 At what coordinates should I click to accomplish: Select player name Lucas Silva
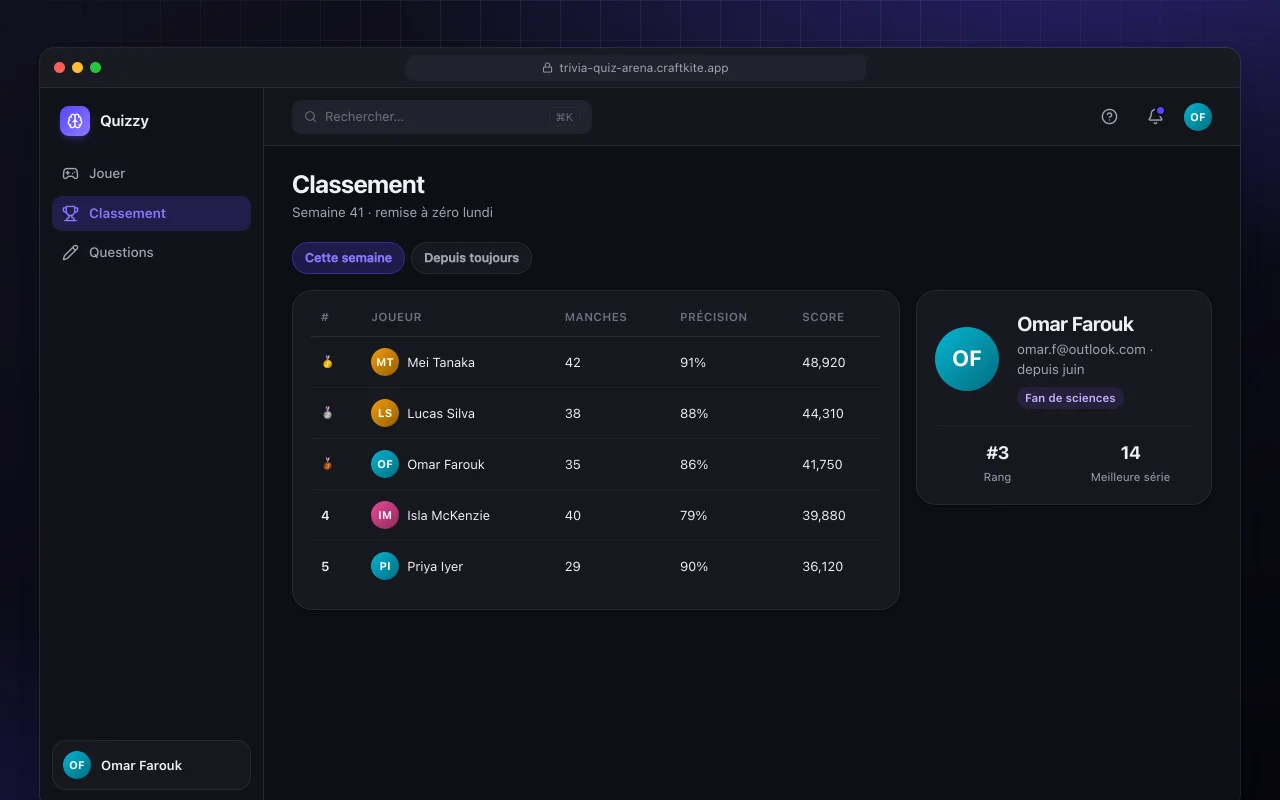point(441,413)
